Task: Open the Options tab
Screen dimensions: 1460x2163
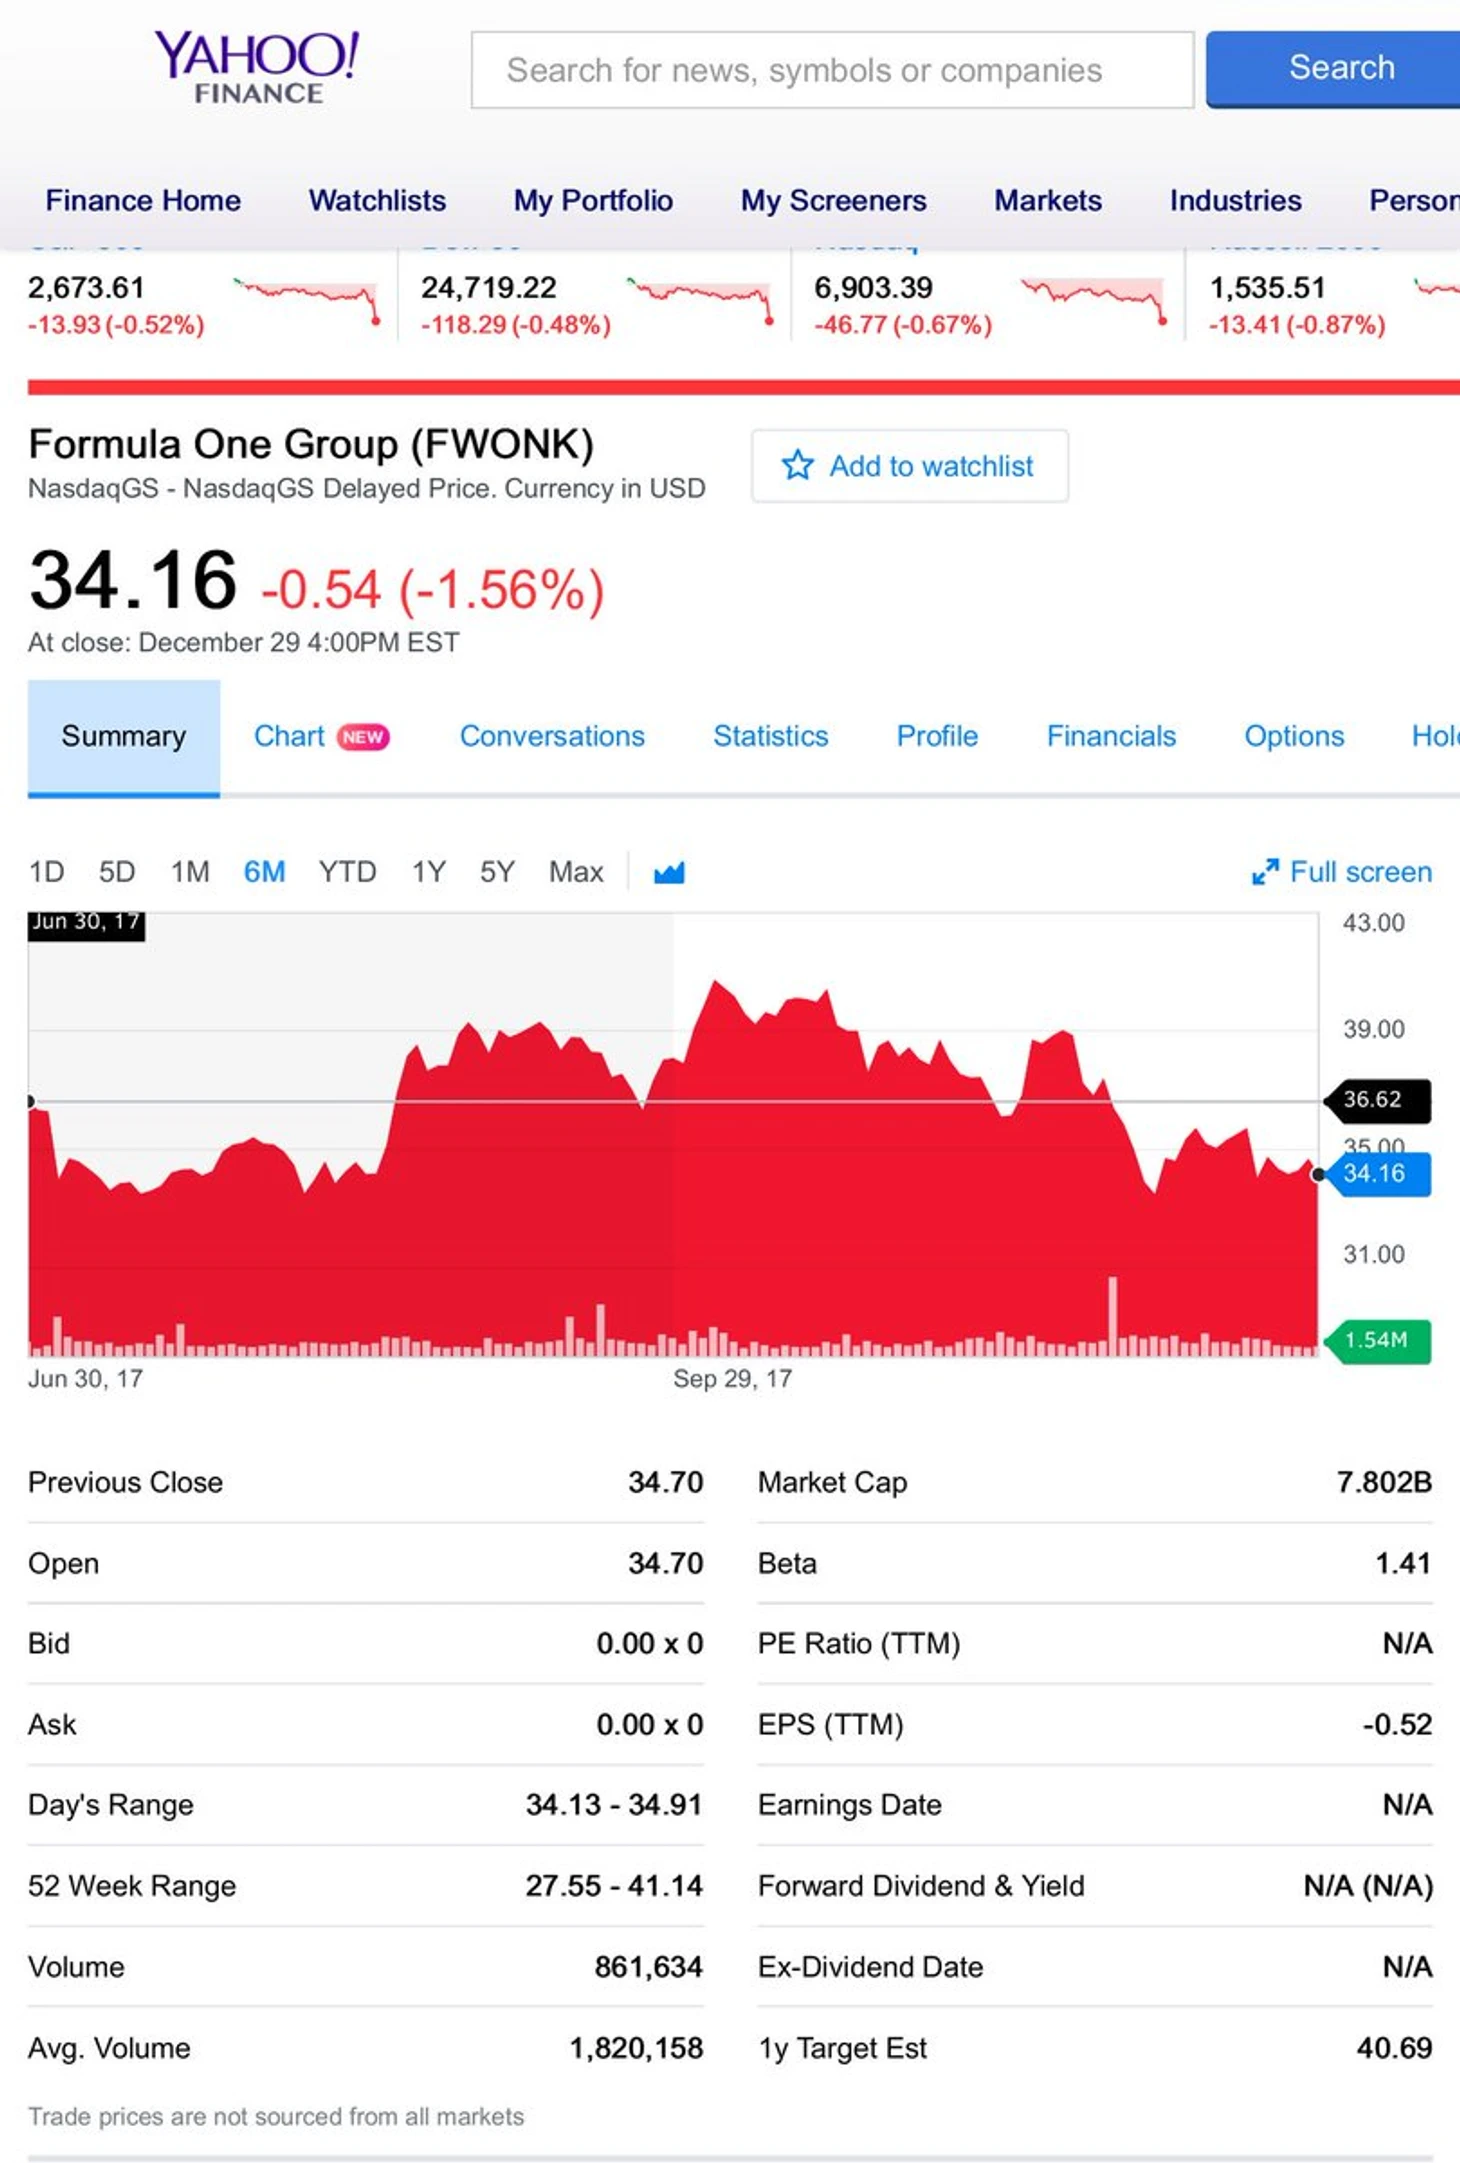Action: 1294,737
